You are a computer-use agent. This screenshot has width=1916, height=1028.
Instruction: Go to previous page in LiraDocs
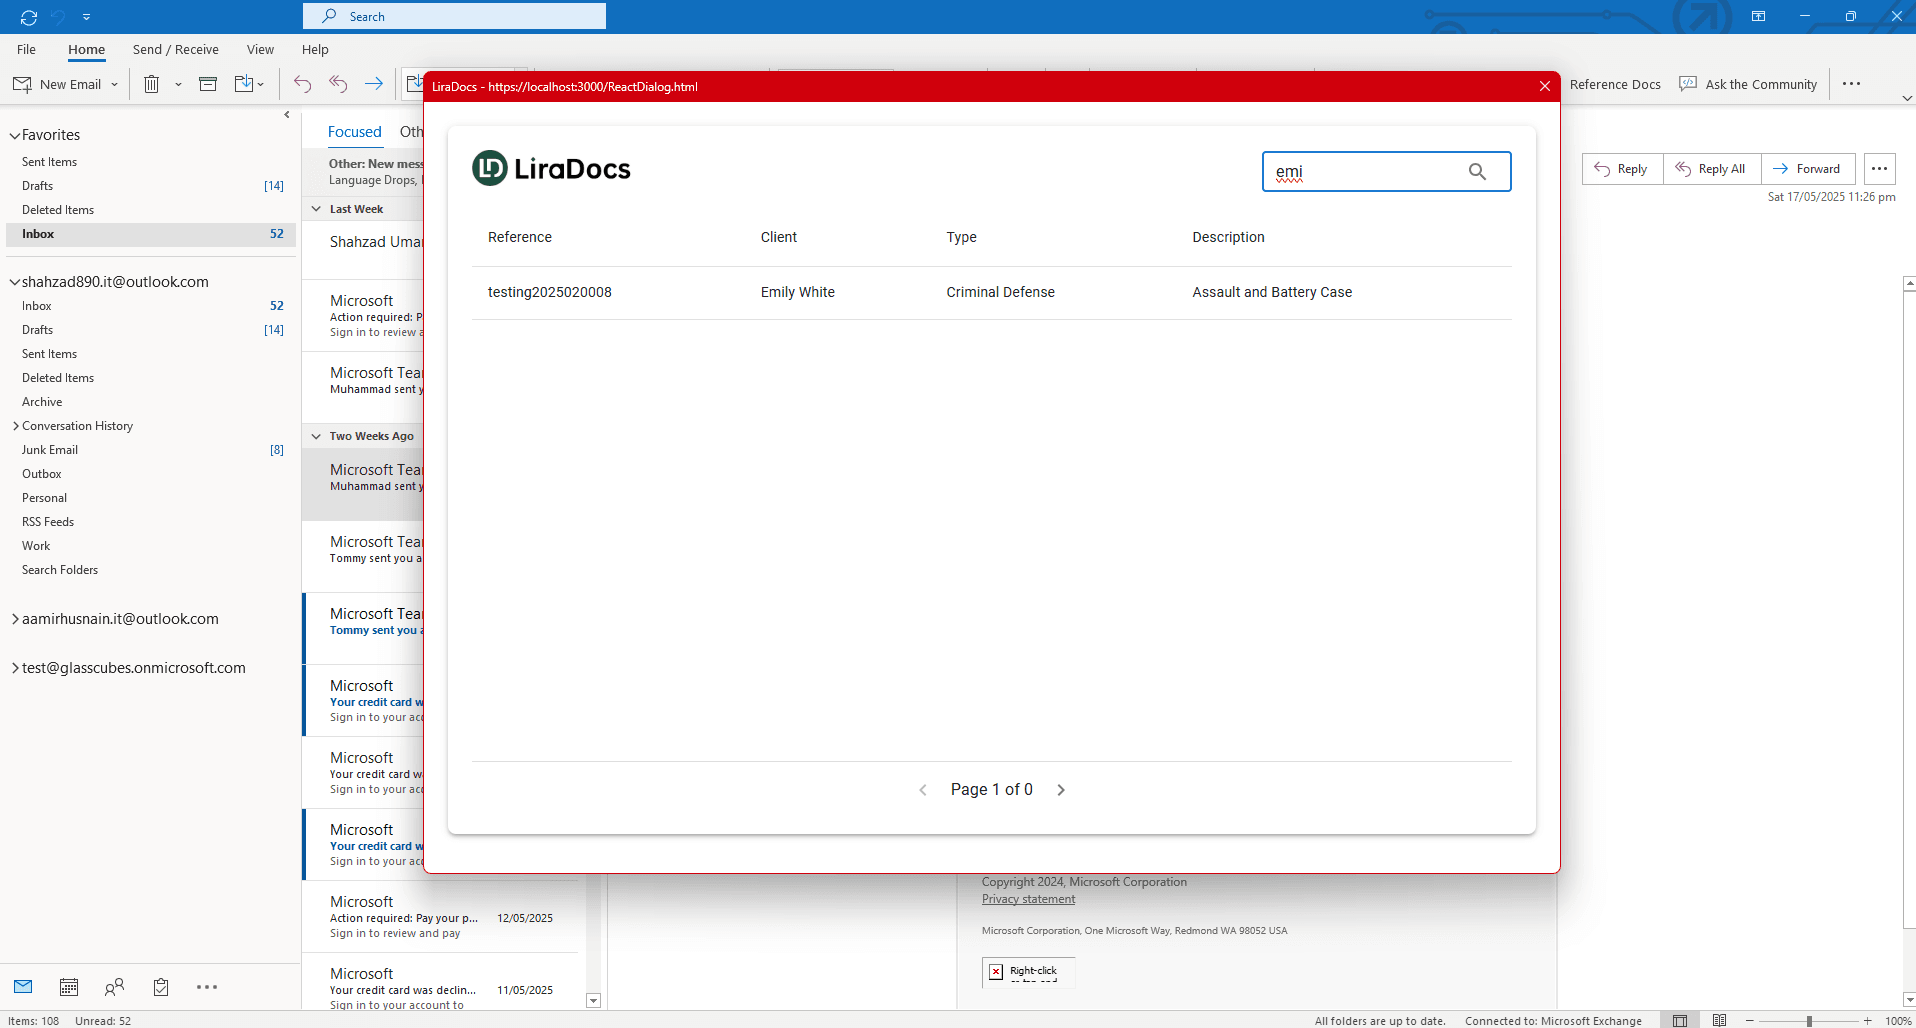923,790
